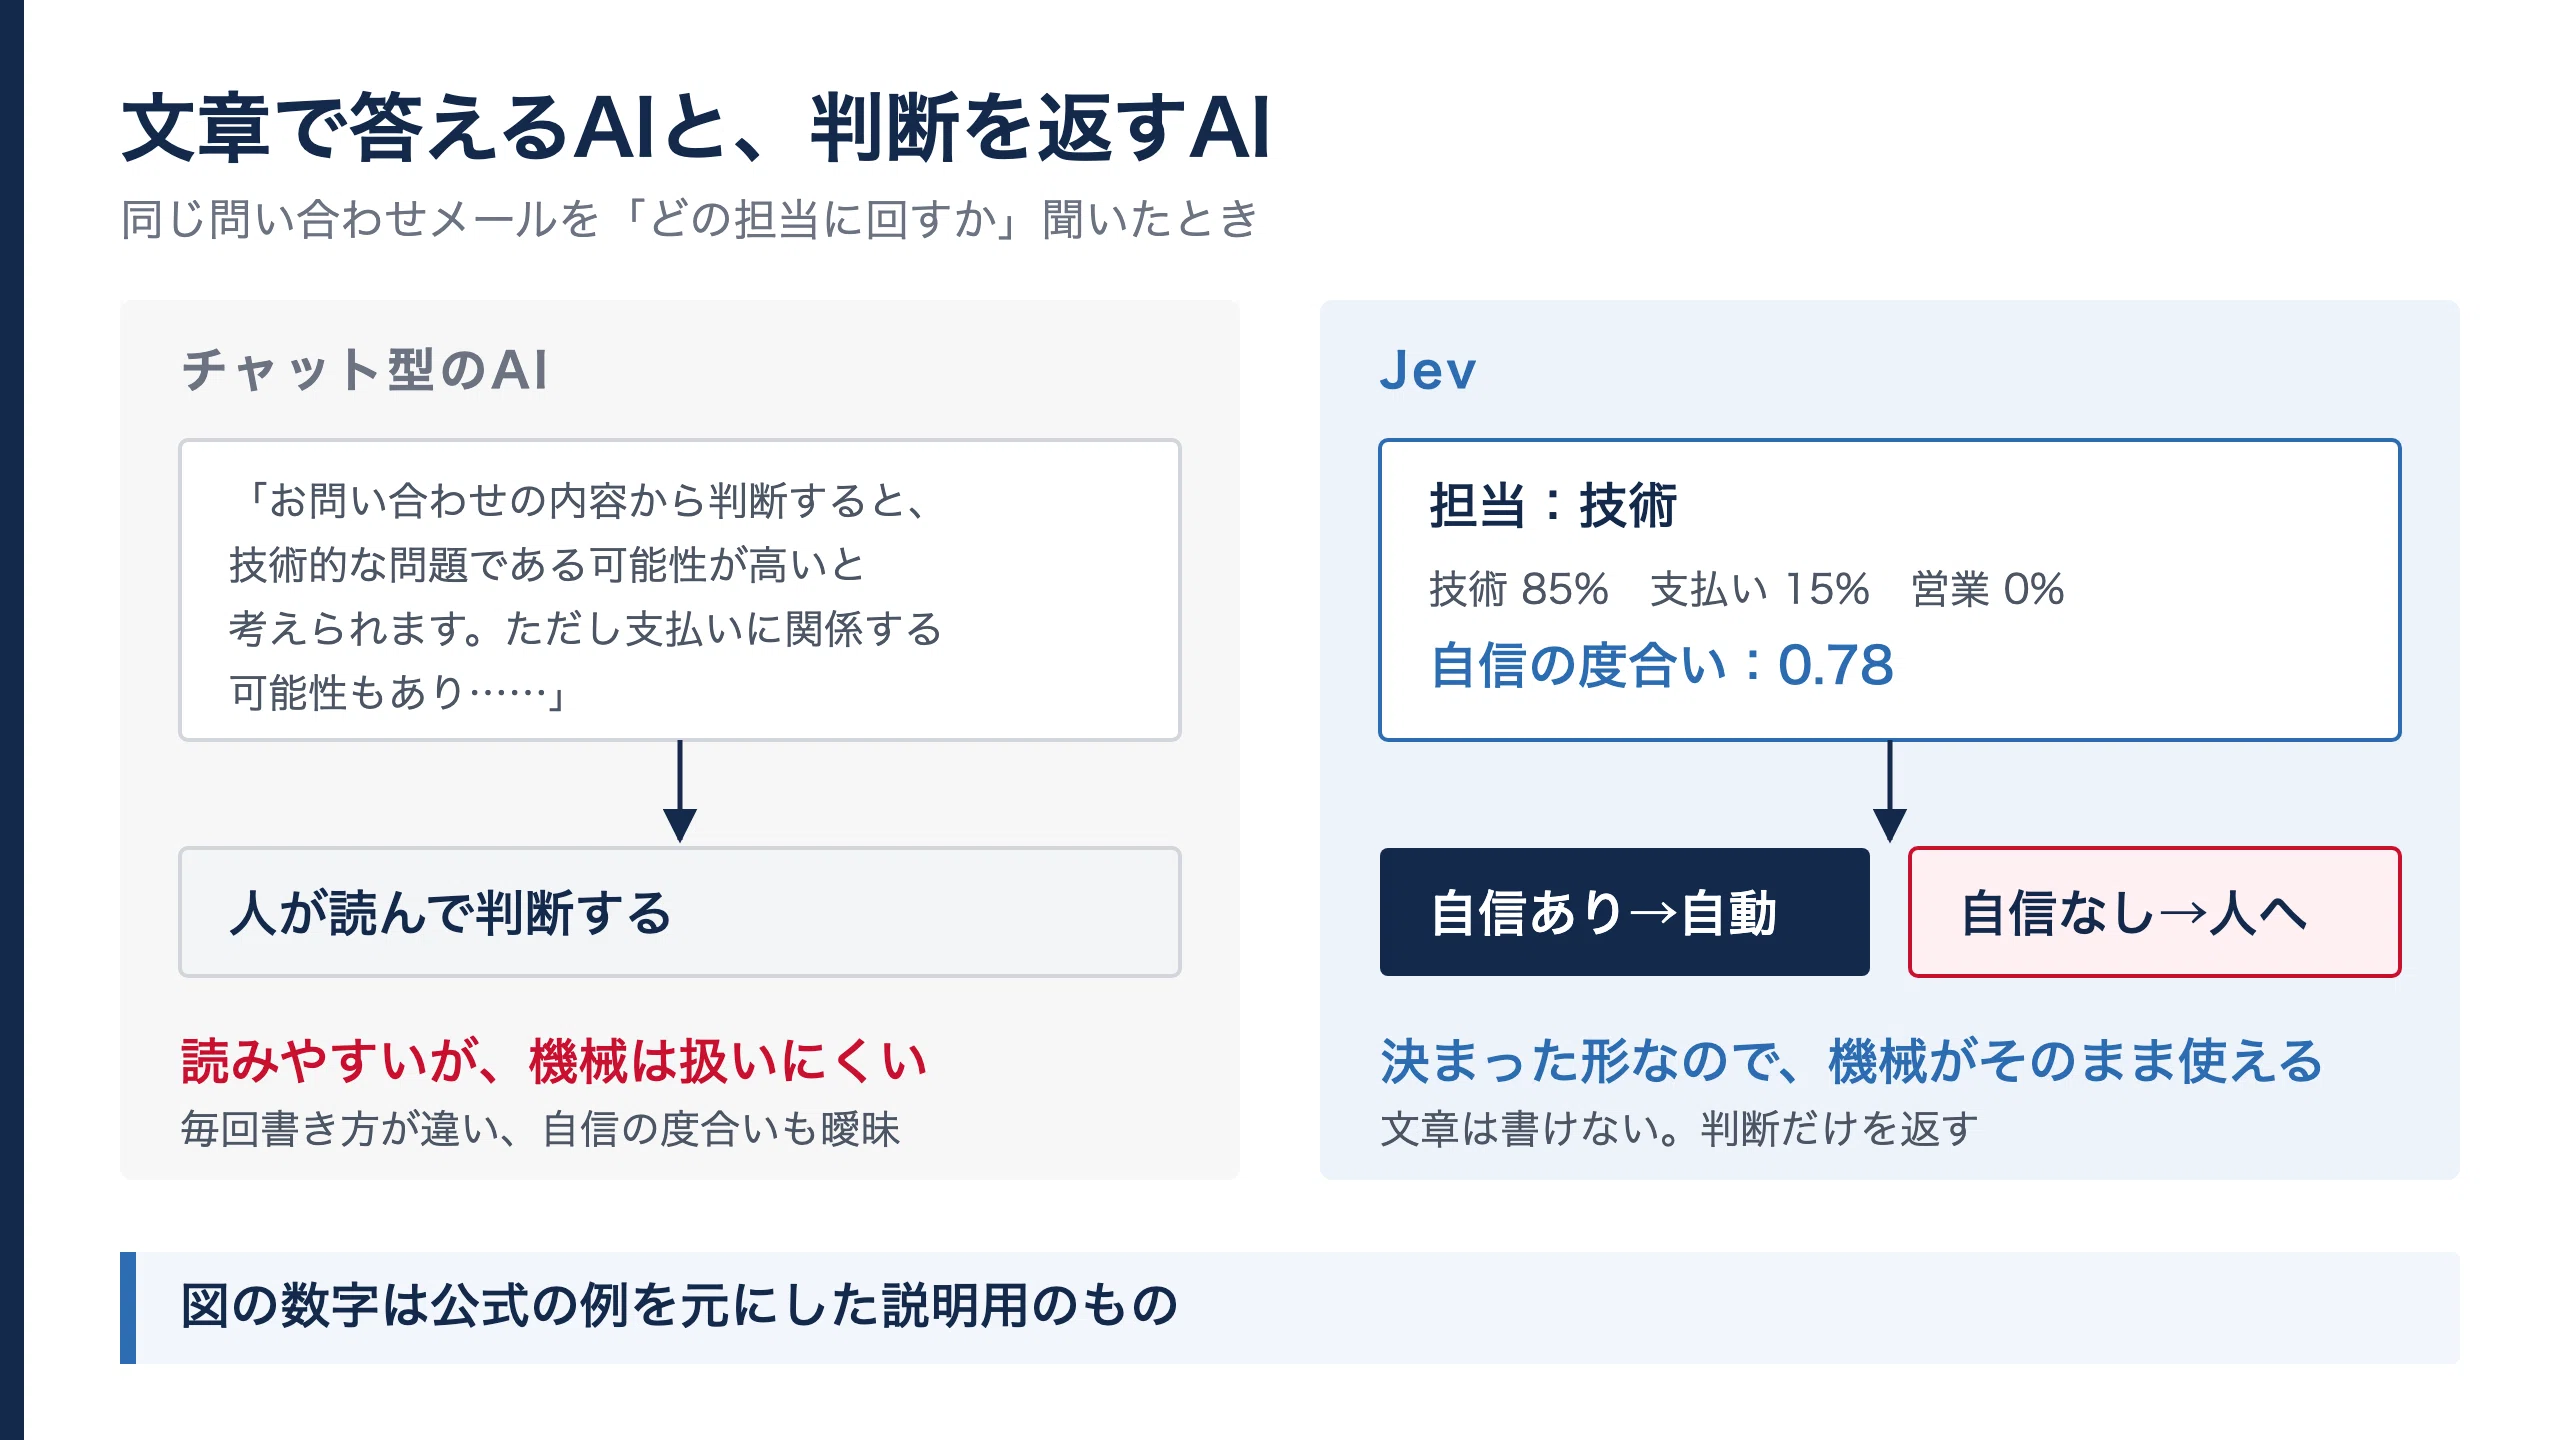Click the チャット型のAI panel heading

click(x=365, y=370)
